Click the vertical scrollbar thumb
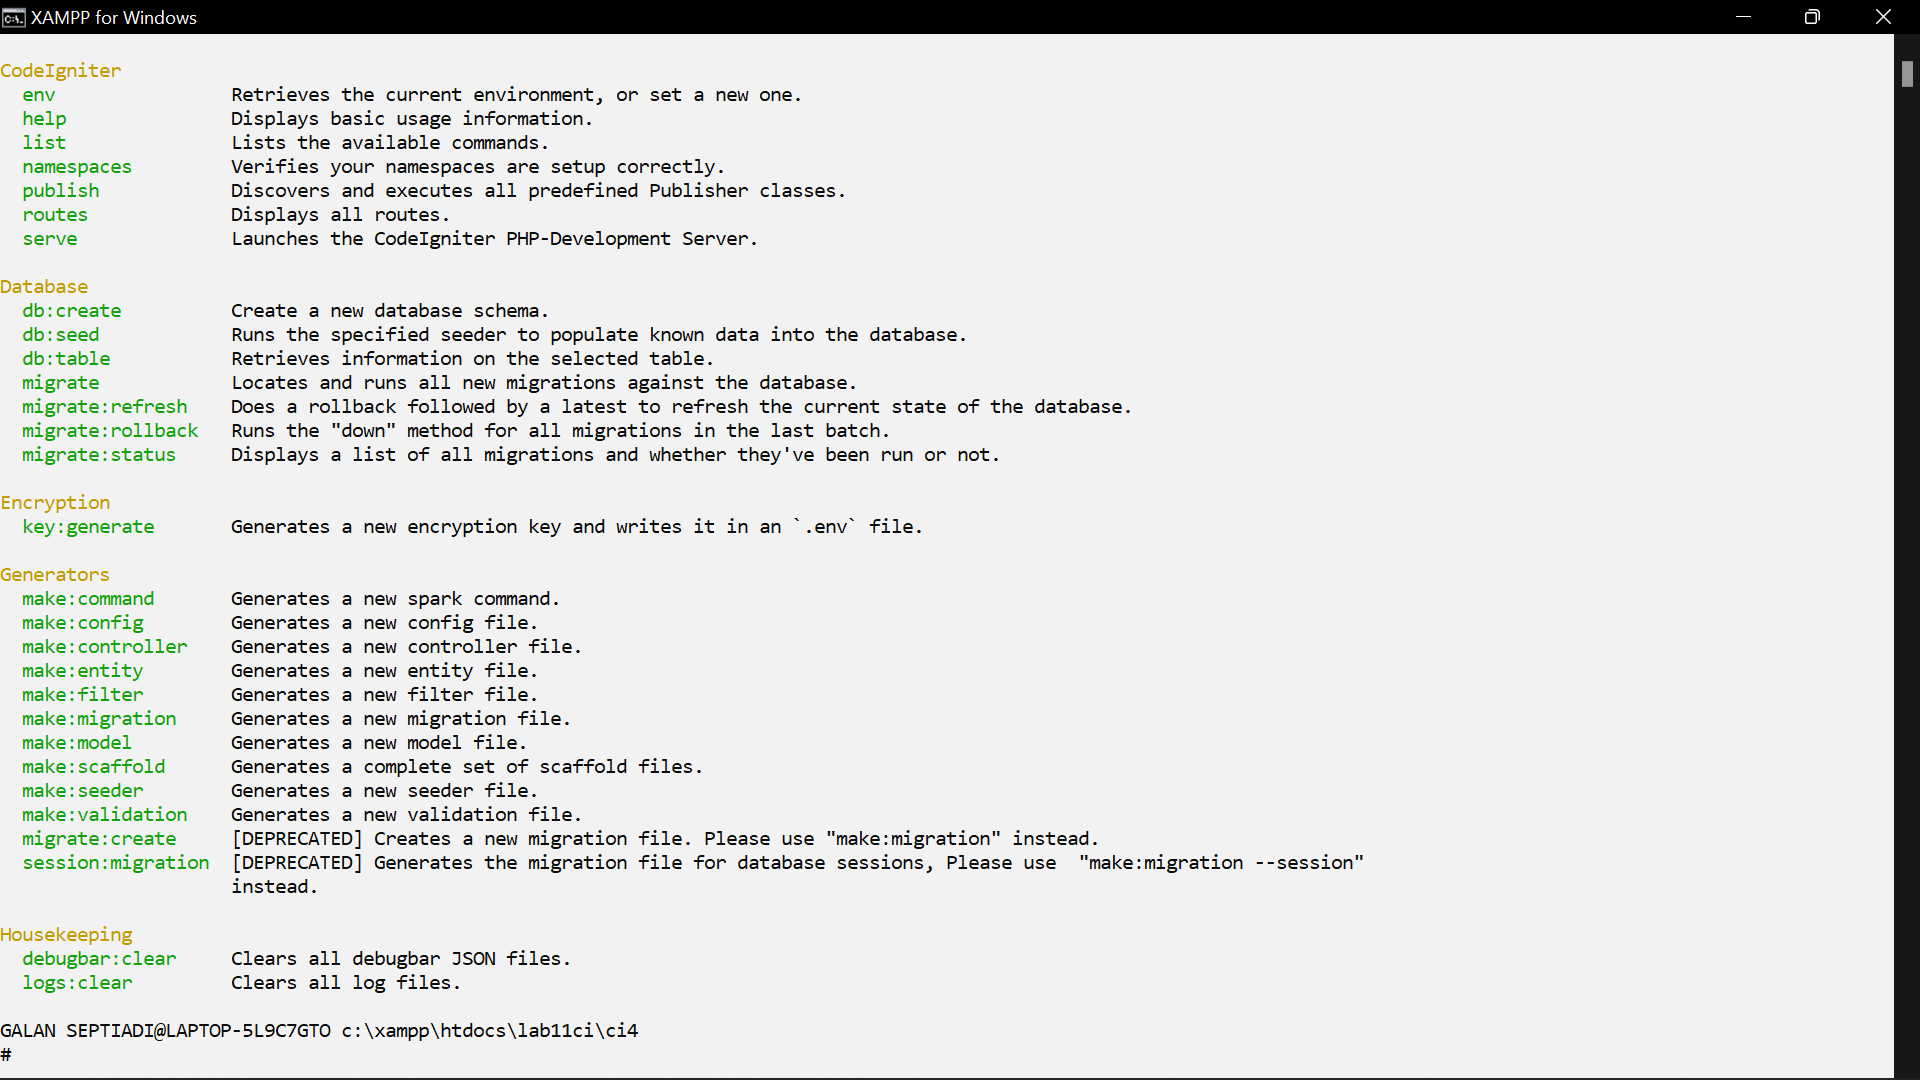1920x1080 pixels. coord(1908,74)
